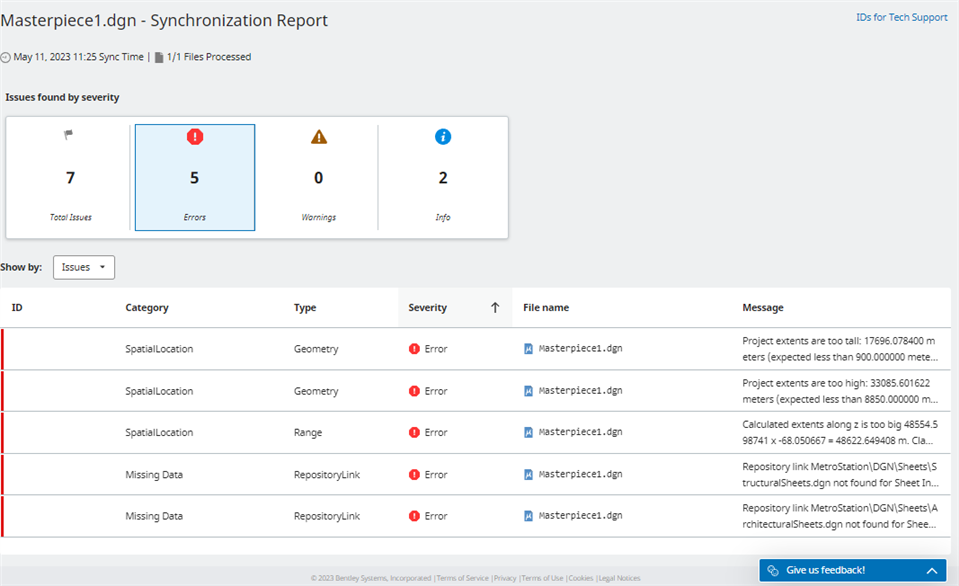959x586 pixels.
Task: Click the sort arrow on the Severity column
Action: coord(495,307)
